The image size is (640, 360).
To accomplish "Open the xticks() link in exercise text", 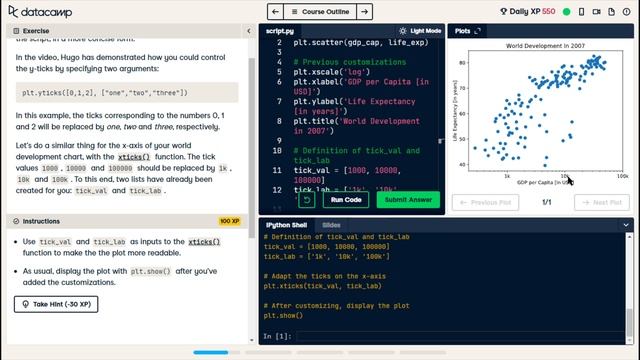I will coord(134,157).
